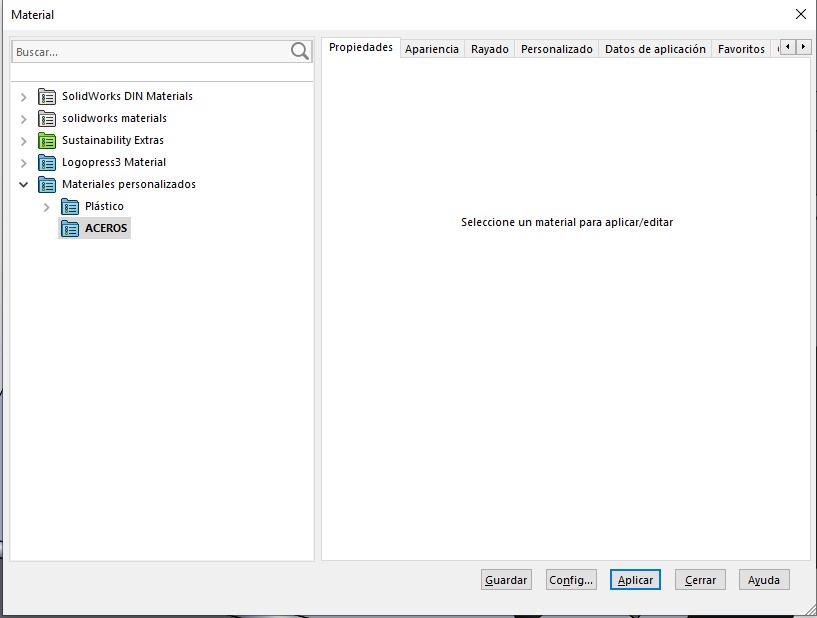817x618 pixels.
Task: Click the Guardar button
Action: 506,580
